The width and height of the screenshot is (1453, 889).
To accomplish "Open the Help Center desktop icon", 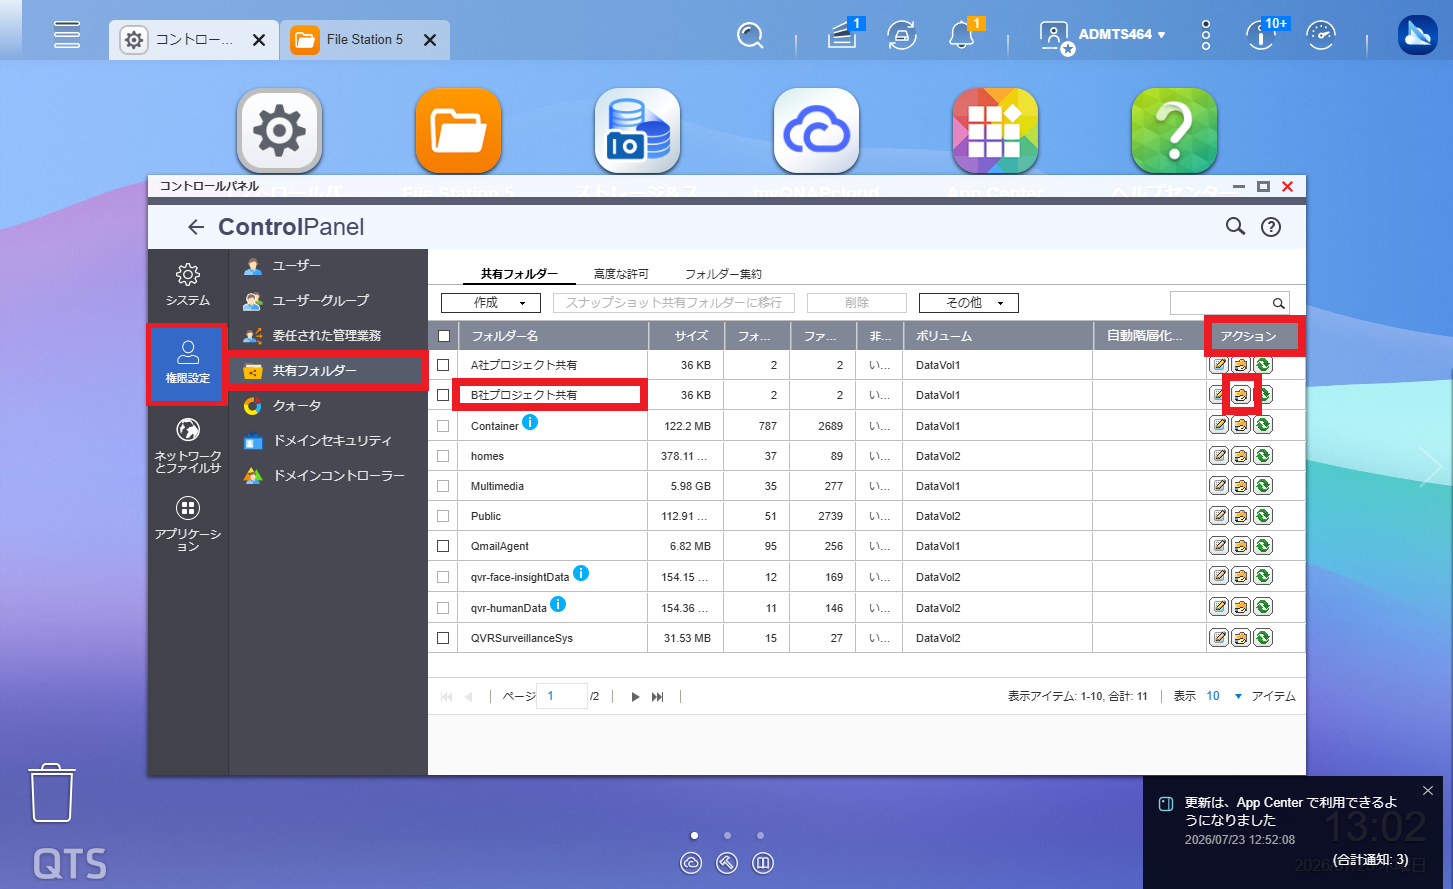I will tap(1174, 131).
